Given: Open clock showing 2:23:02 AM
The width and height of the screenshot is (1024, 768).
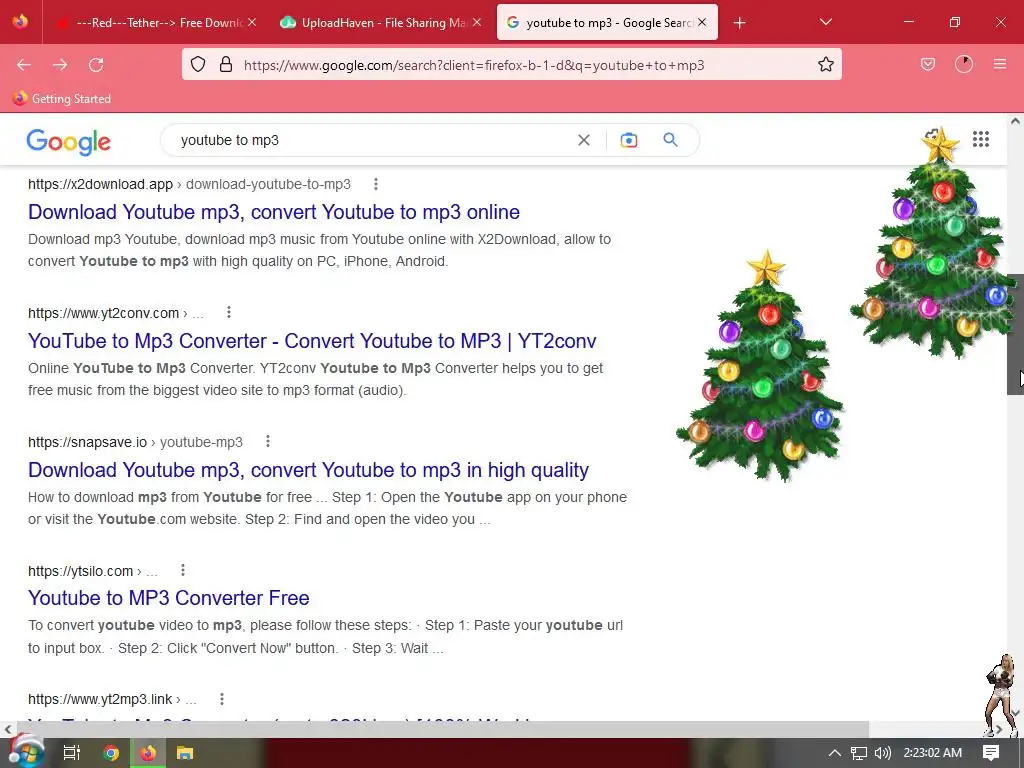Looking at the screenshot, I should 933,753.
